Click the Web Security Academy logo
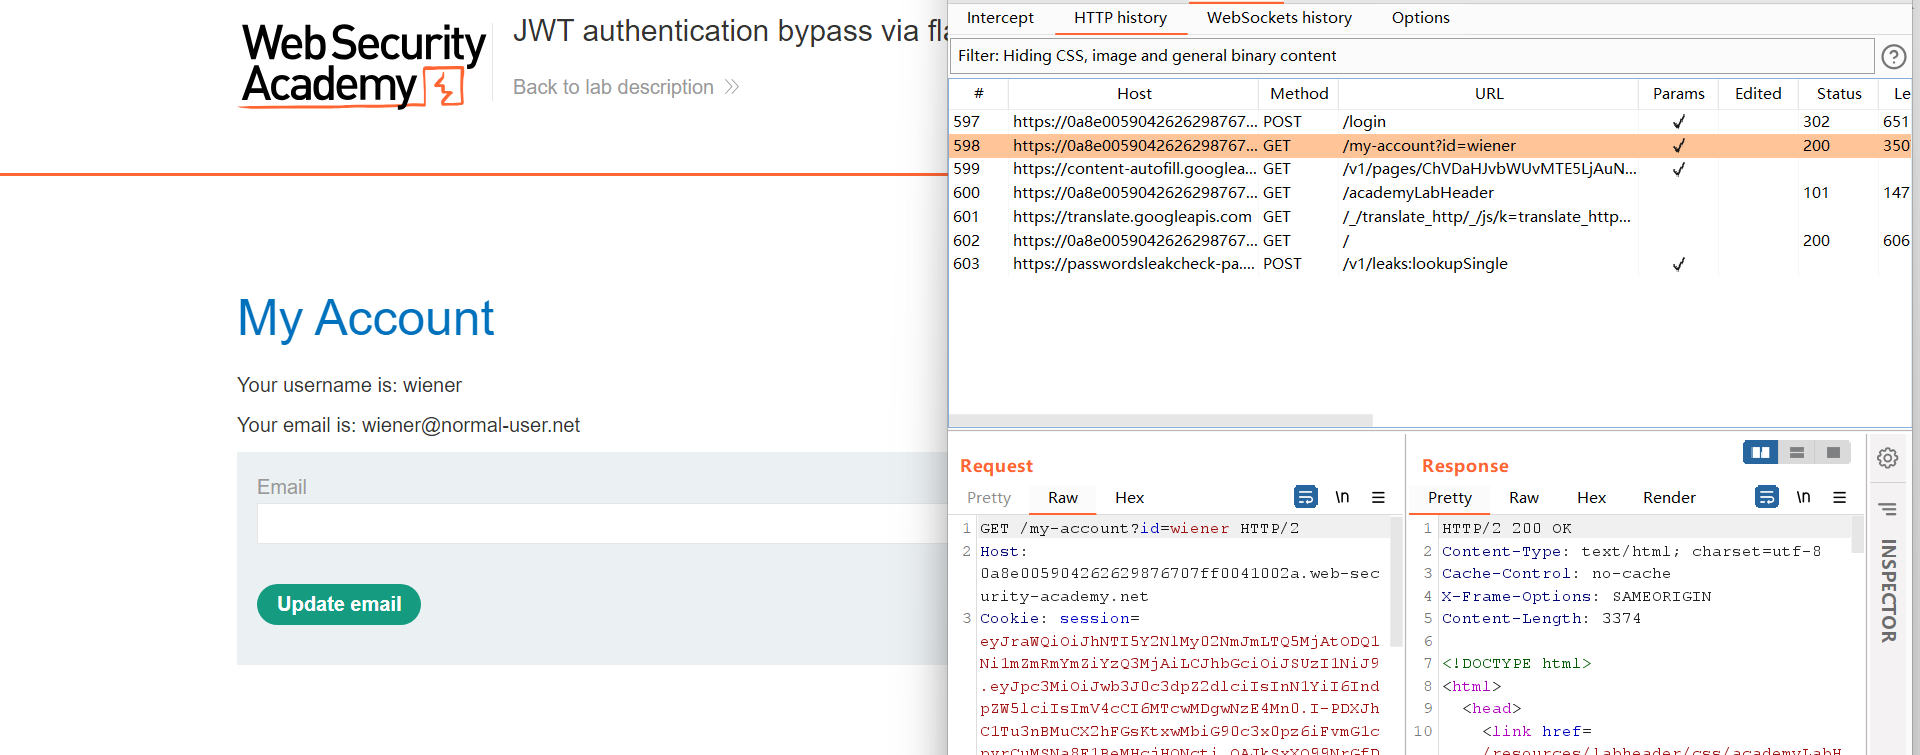This screenshot has width=1920, height=755. tap(363, 64)
